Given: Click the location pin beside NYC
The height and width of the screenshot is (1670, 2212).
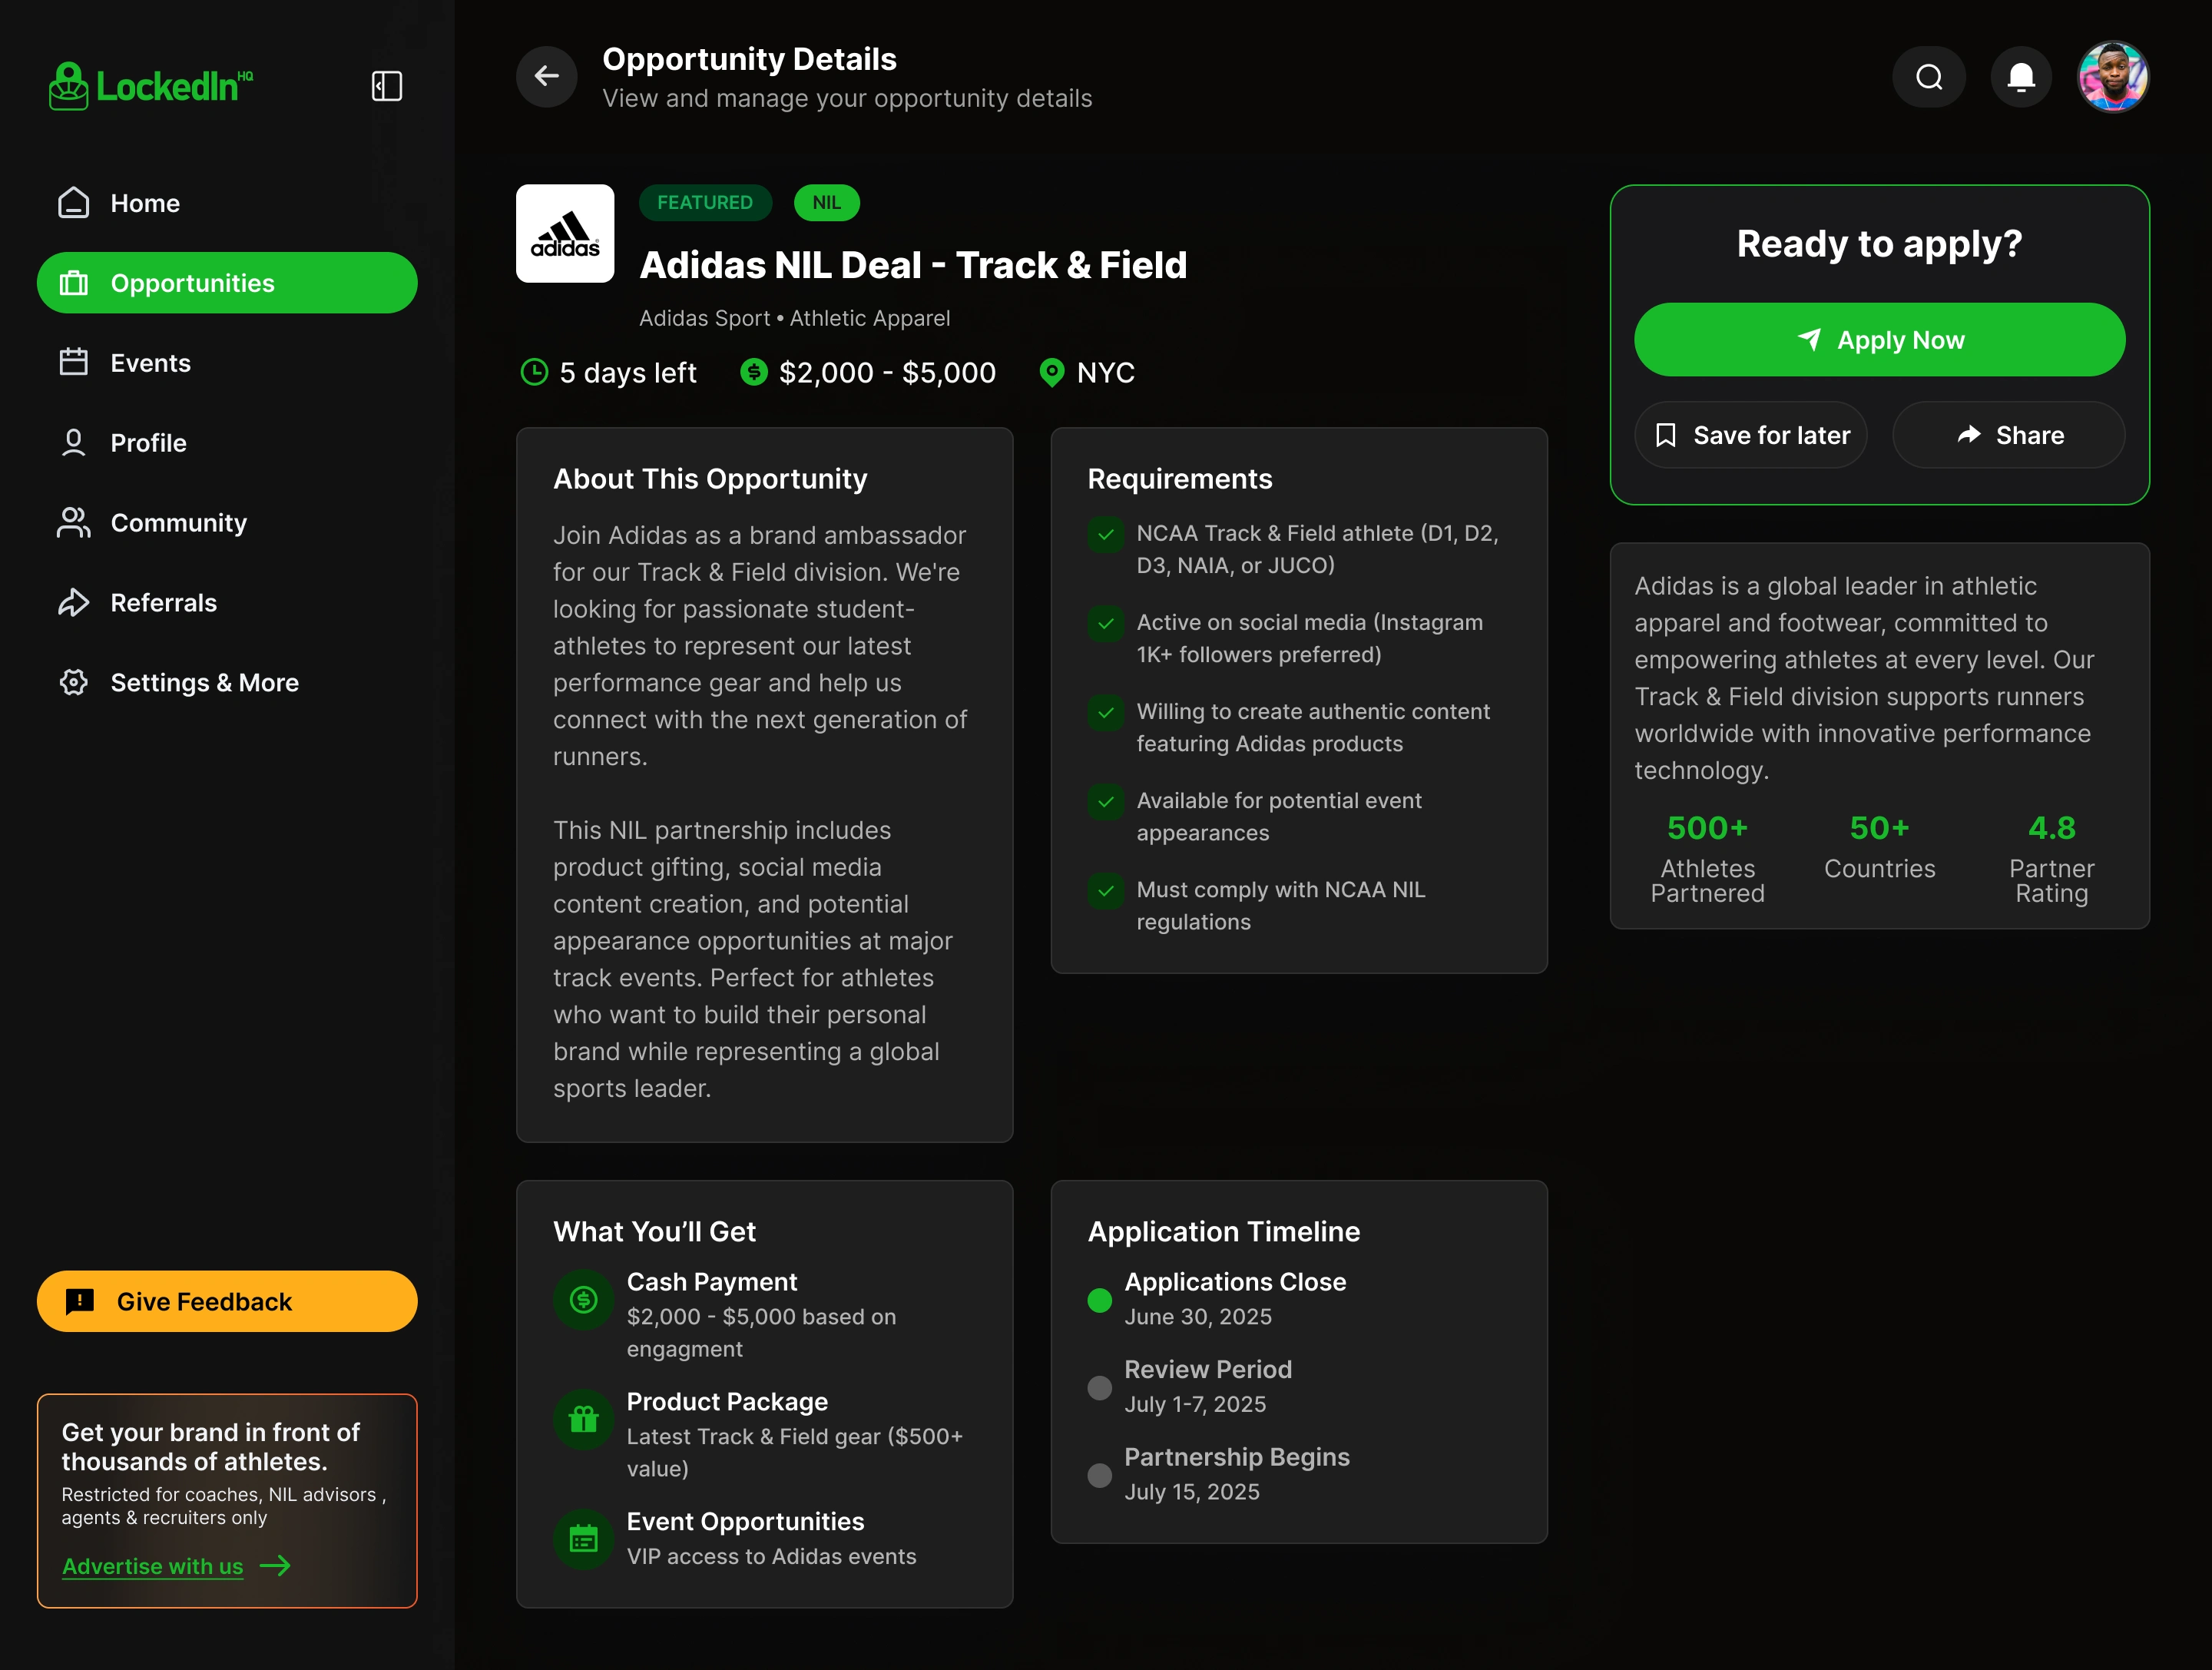Looking at the screenshot, I should 1052,372.
